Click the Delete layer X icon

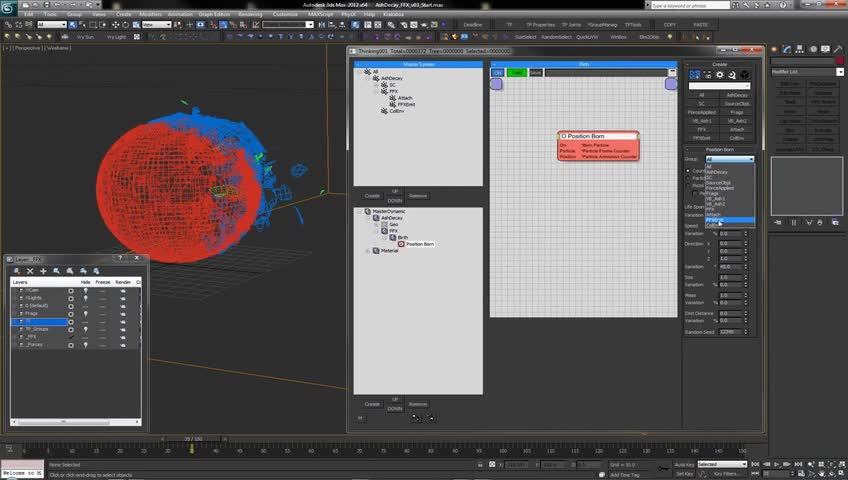pos(30,271)
